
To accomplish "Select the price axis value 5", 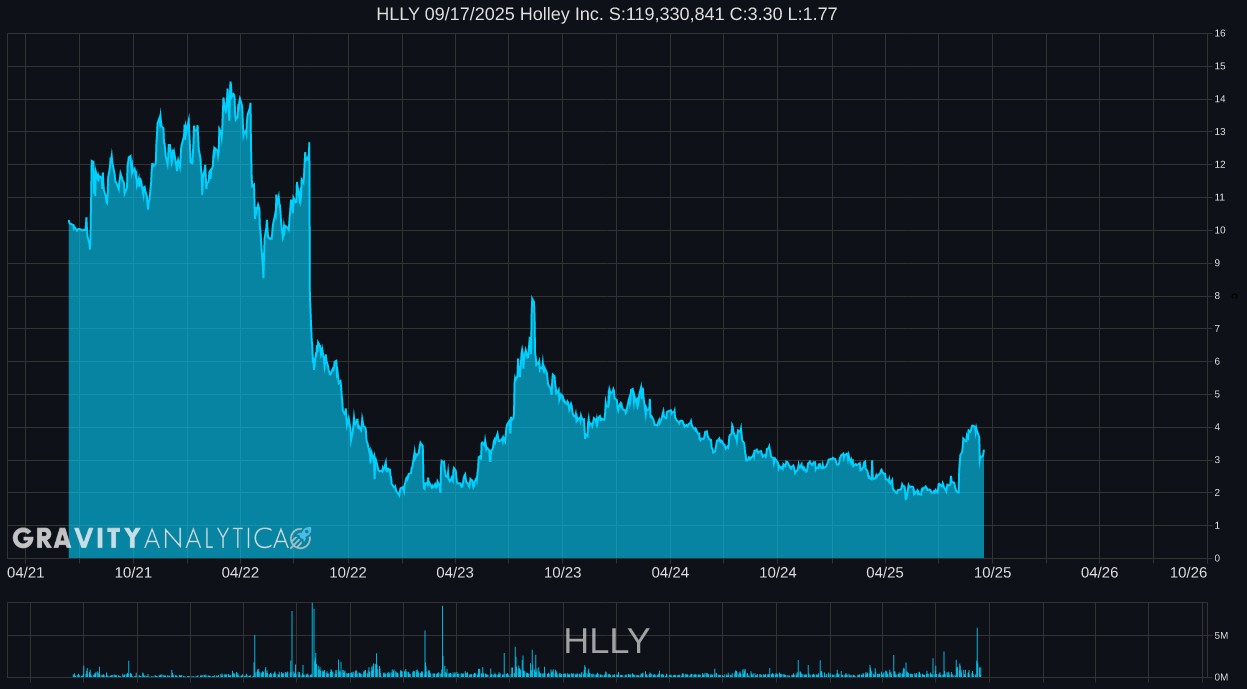I will (1217, 394).
